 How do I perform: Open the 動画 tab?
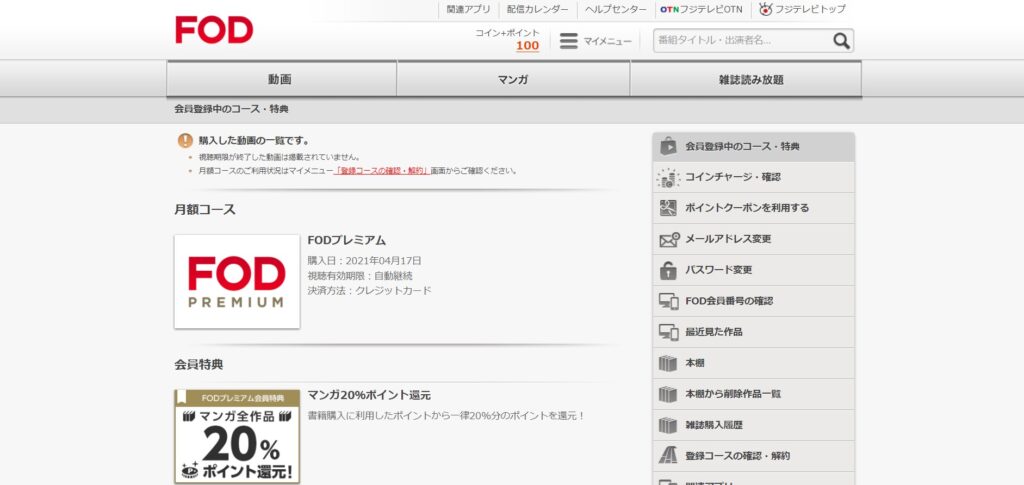tap(281, 79)
